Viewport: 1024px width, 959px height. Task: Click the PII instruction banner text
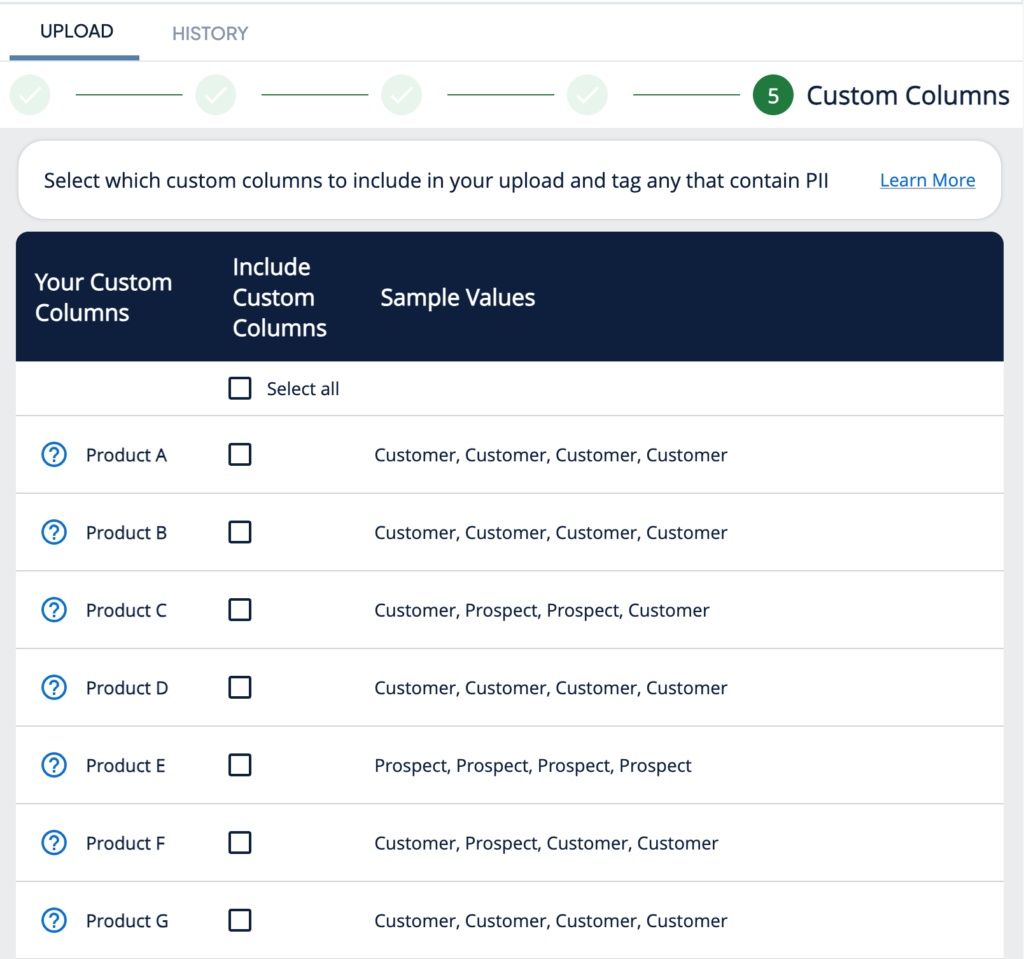click(436, 180)
